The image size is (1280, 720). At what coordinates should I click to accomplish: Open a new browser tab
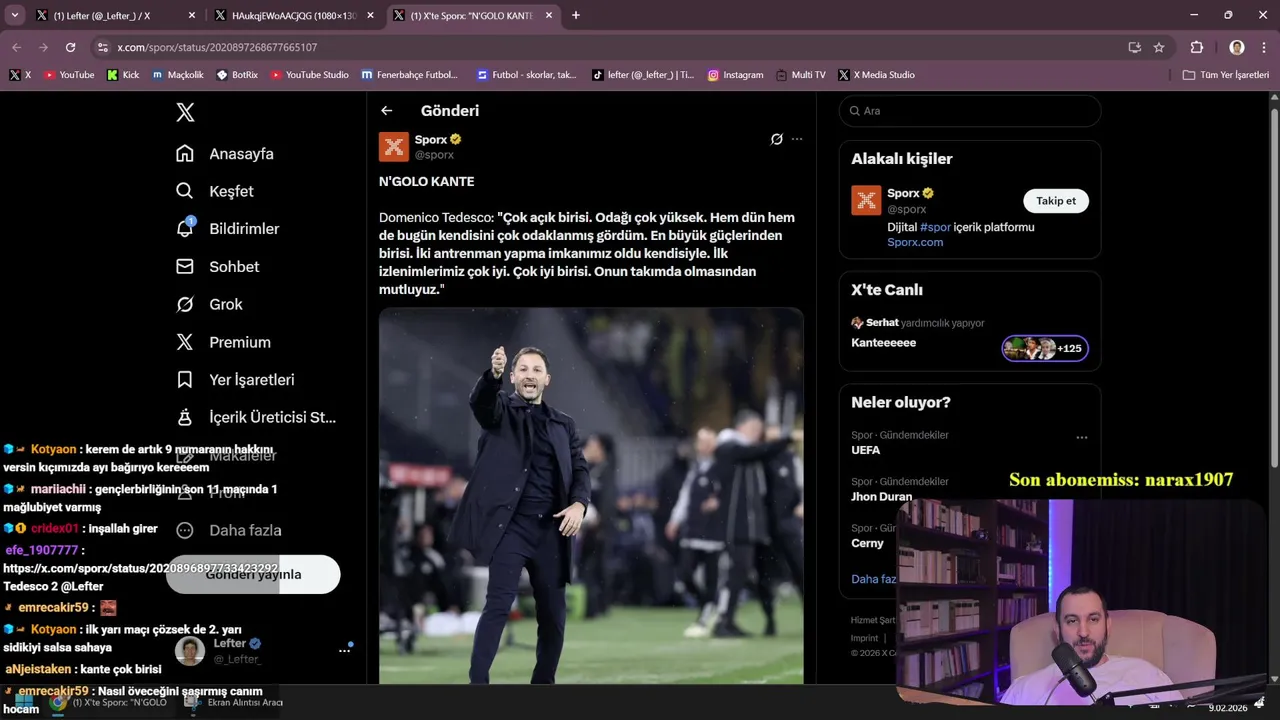(x=575, y=15)
